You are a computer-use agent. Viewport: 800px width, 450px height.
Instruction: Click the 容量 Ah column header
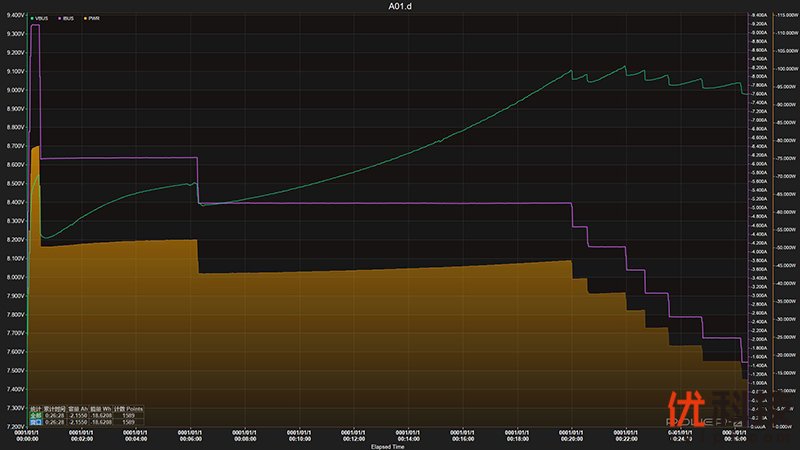tap(77, 408)
